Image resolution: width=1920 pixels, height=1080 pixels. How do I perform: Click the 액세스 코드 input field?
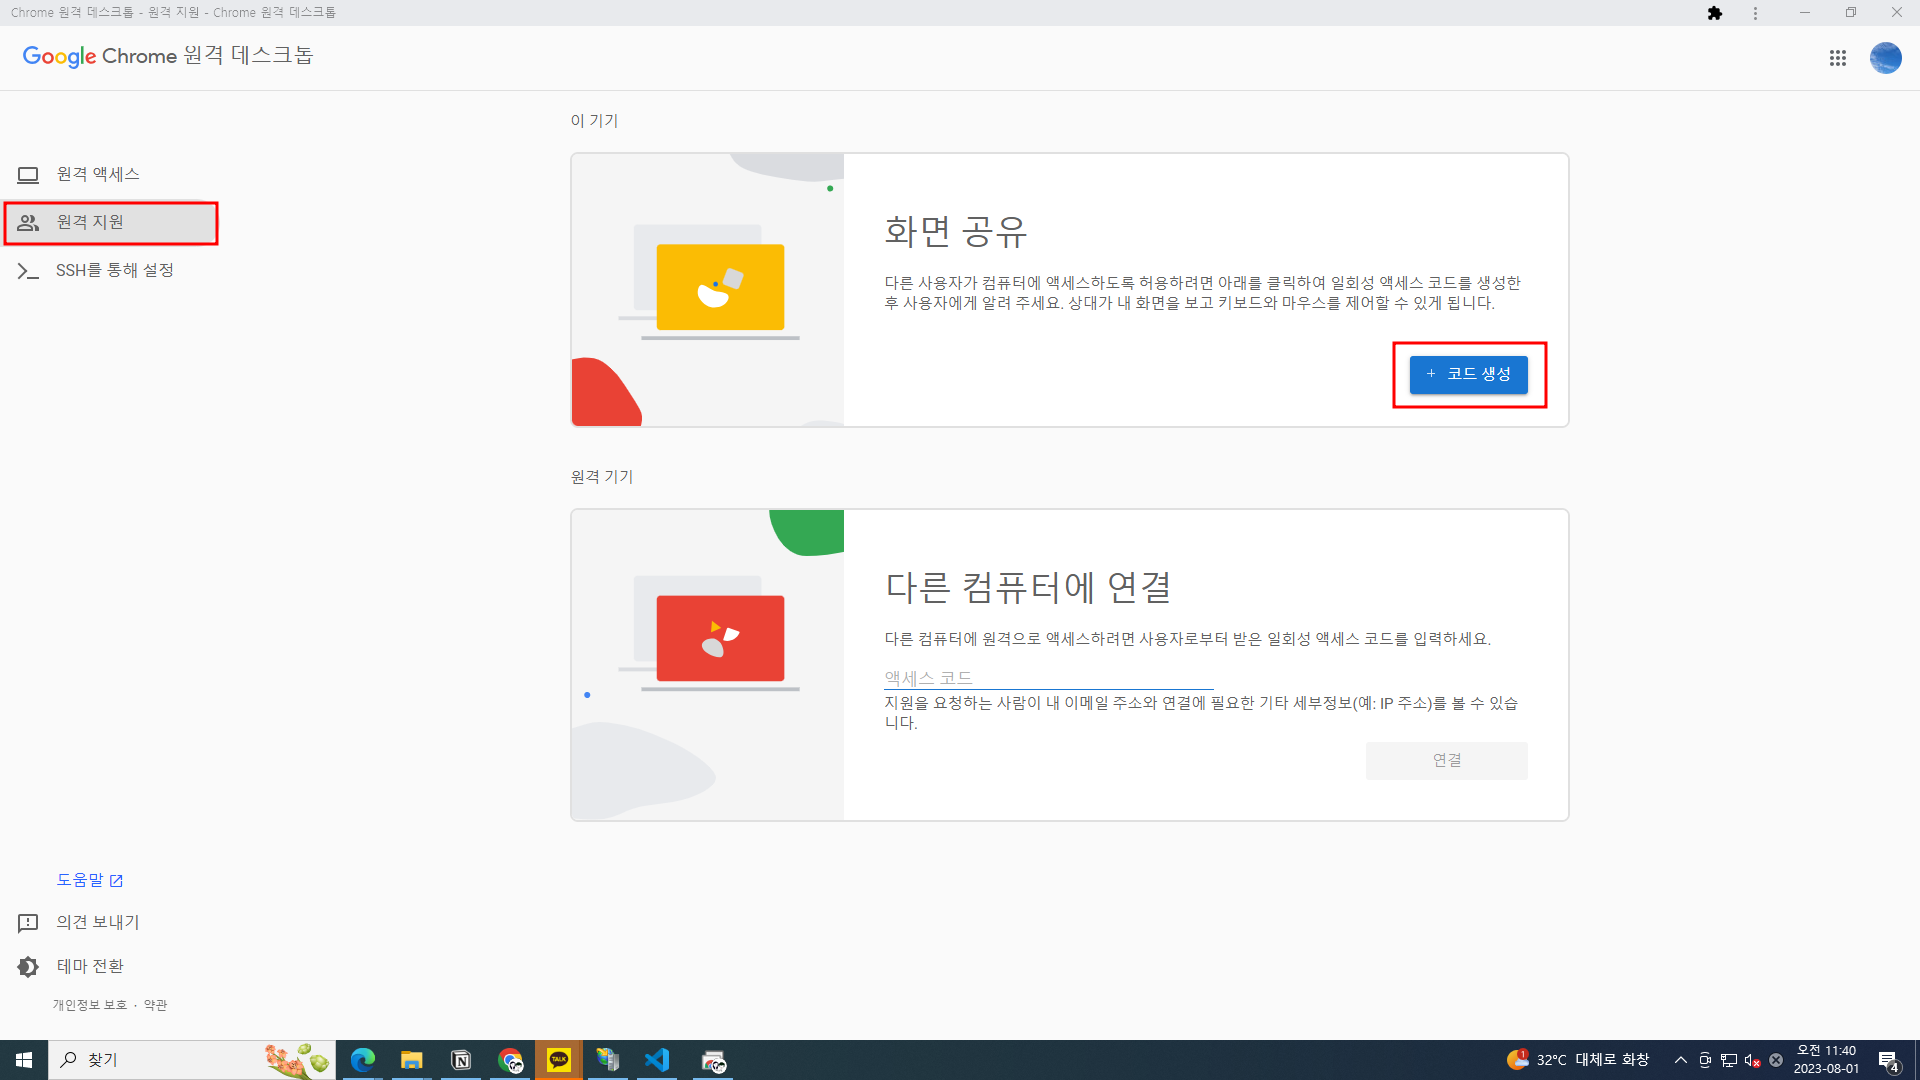[x=1047, y=677]
